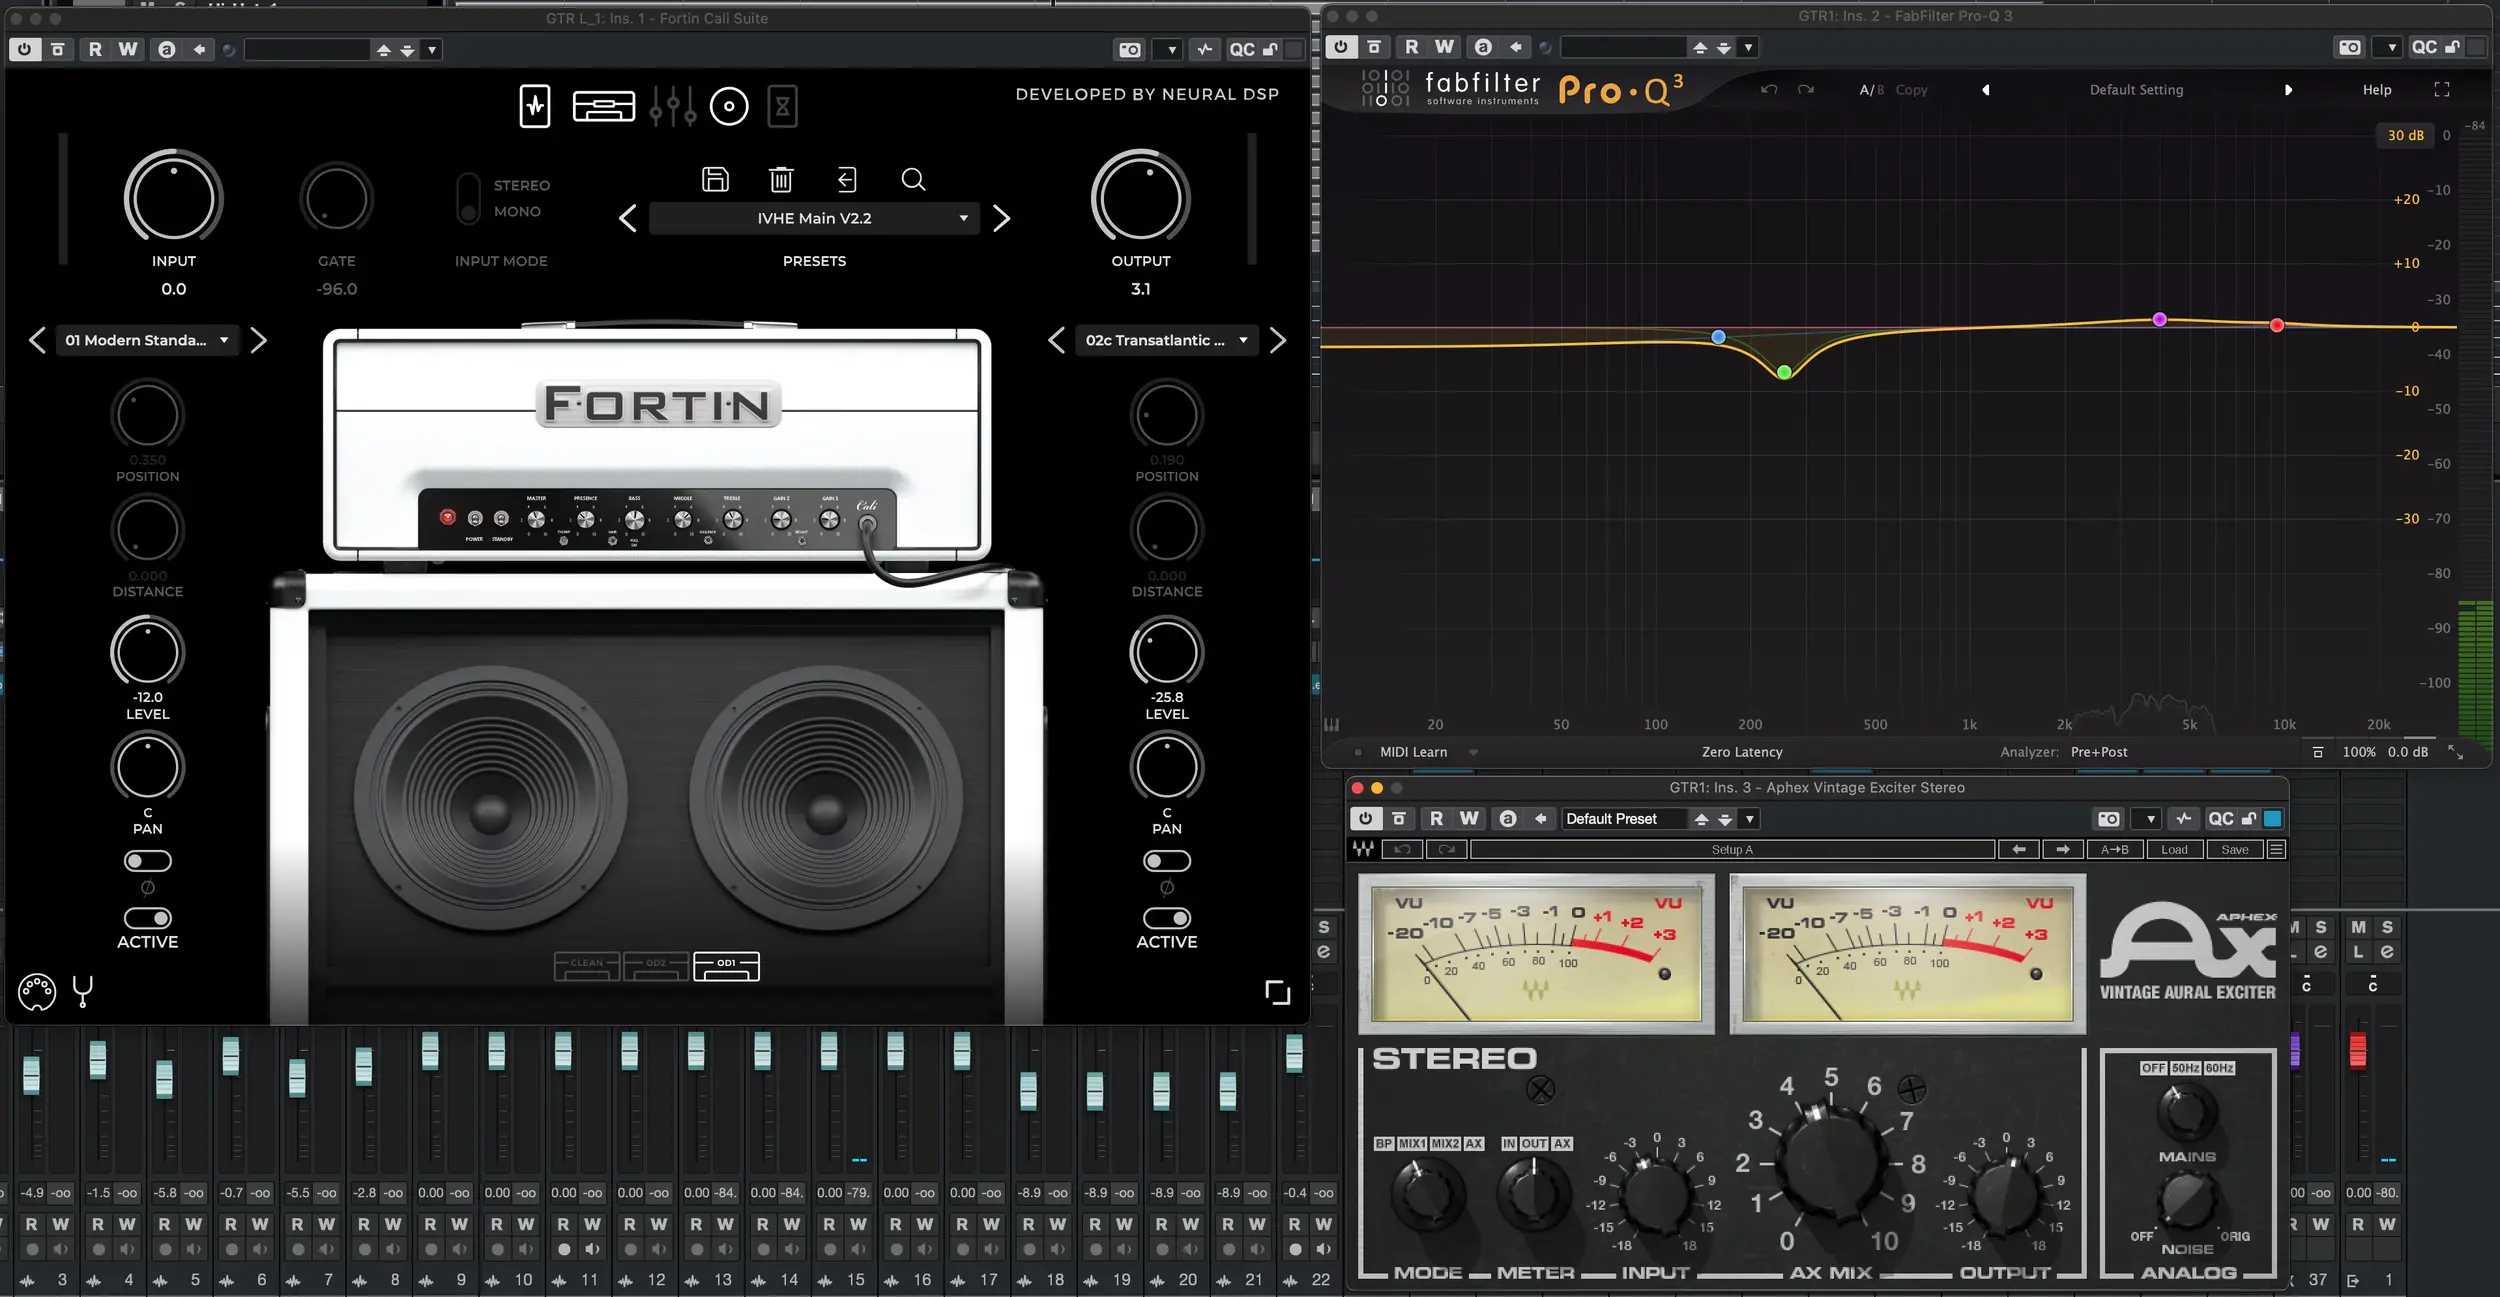Open Aphex Setup A preset field
This screenshot has height=1297, width=2500.
tap(1732, 849)
